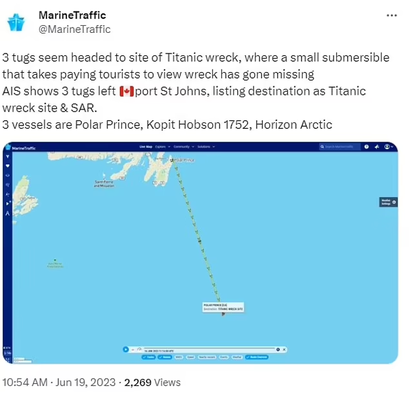Open the tweet's three-dot more options menu
409x400 pixels.
(x=391, y=16)
